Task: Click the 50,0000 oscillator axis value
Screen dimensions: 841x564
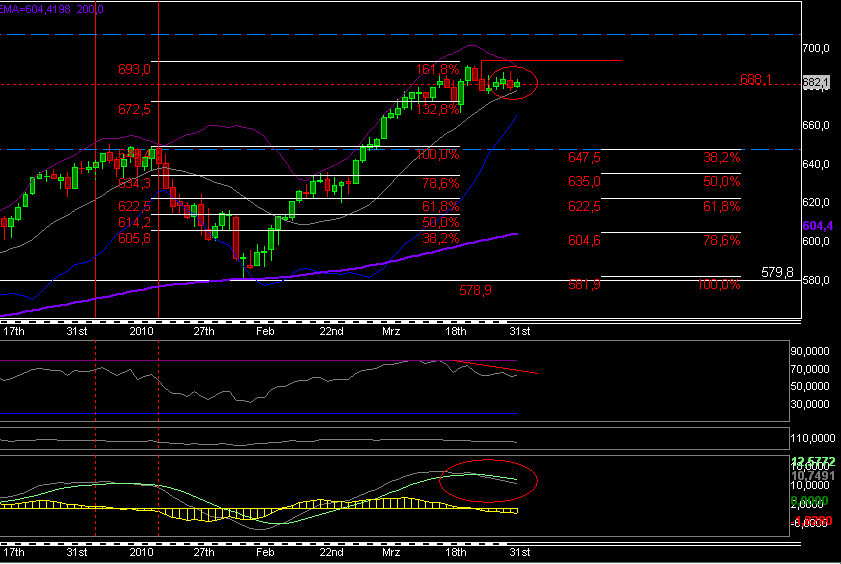Action: pyautogui.click(x=810, y=386)
